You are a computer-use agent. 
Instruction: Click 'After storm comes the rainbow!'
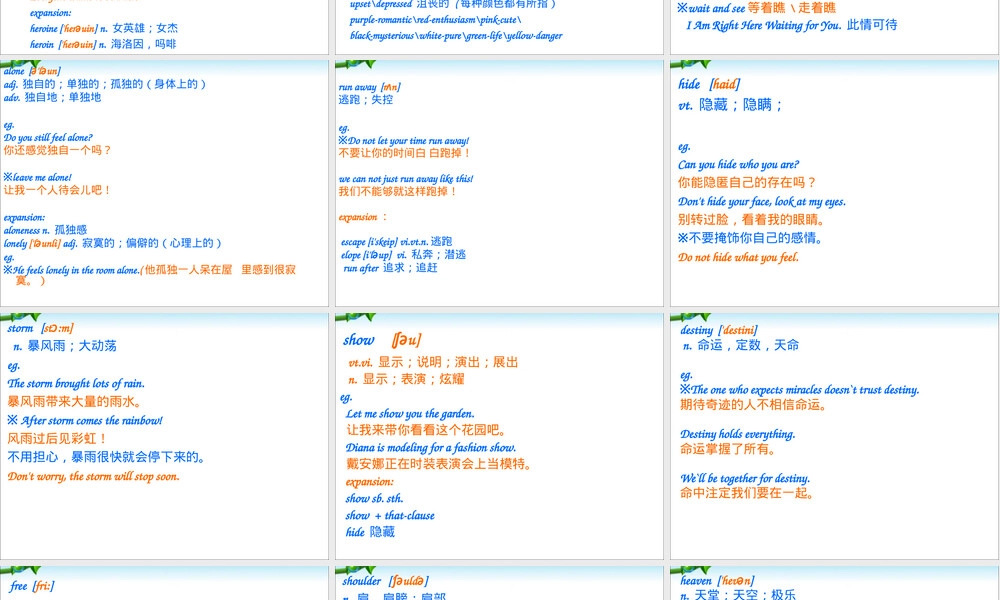coord(92,421)
